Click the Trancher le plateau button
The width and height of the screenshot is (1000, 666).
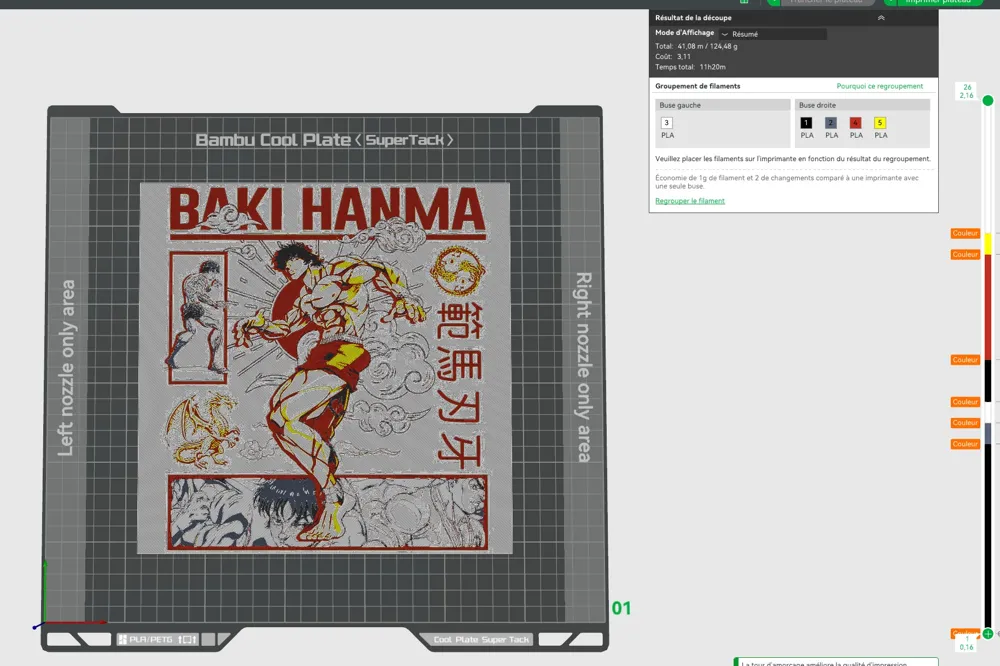[827, 2]
